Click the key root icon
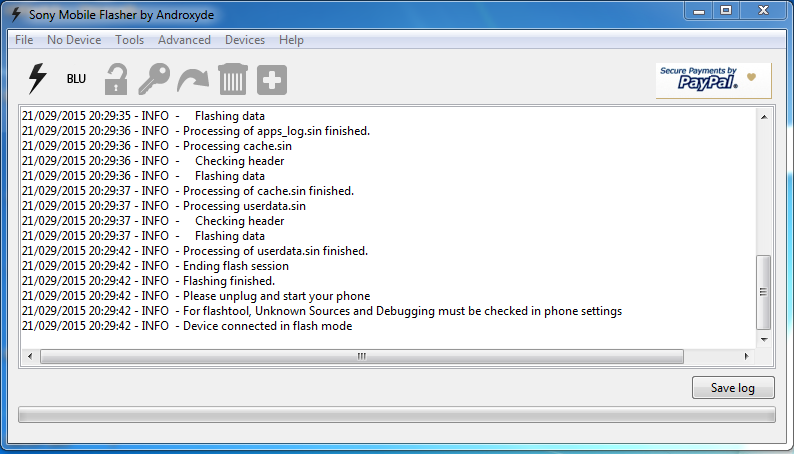Image resolution: width=794 pixels, height=454 pixels. click(x=153, y=79)
